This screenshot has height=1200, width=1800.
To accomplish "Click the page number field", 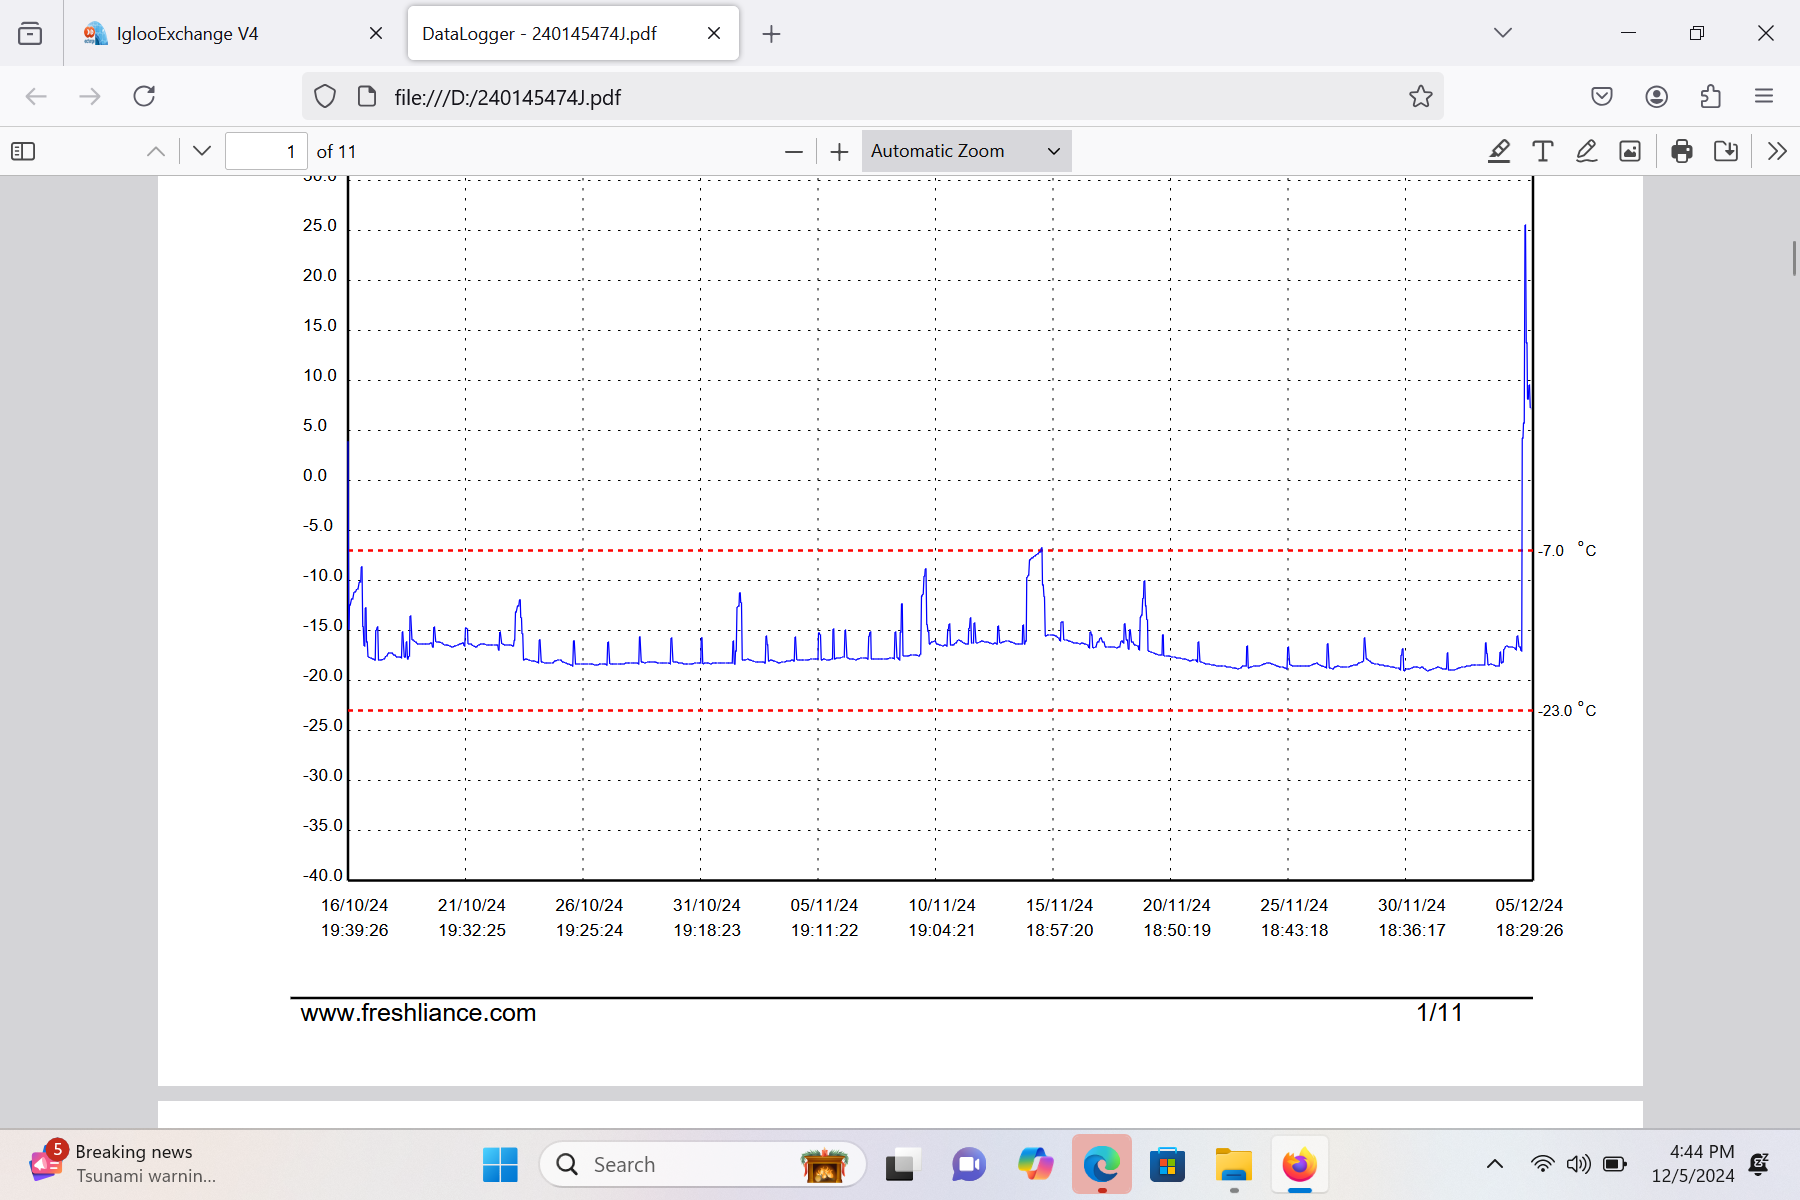I will [266, 151].
